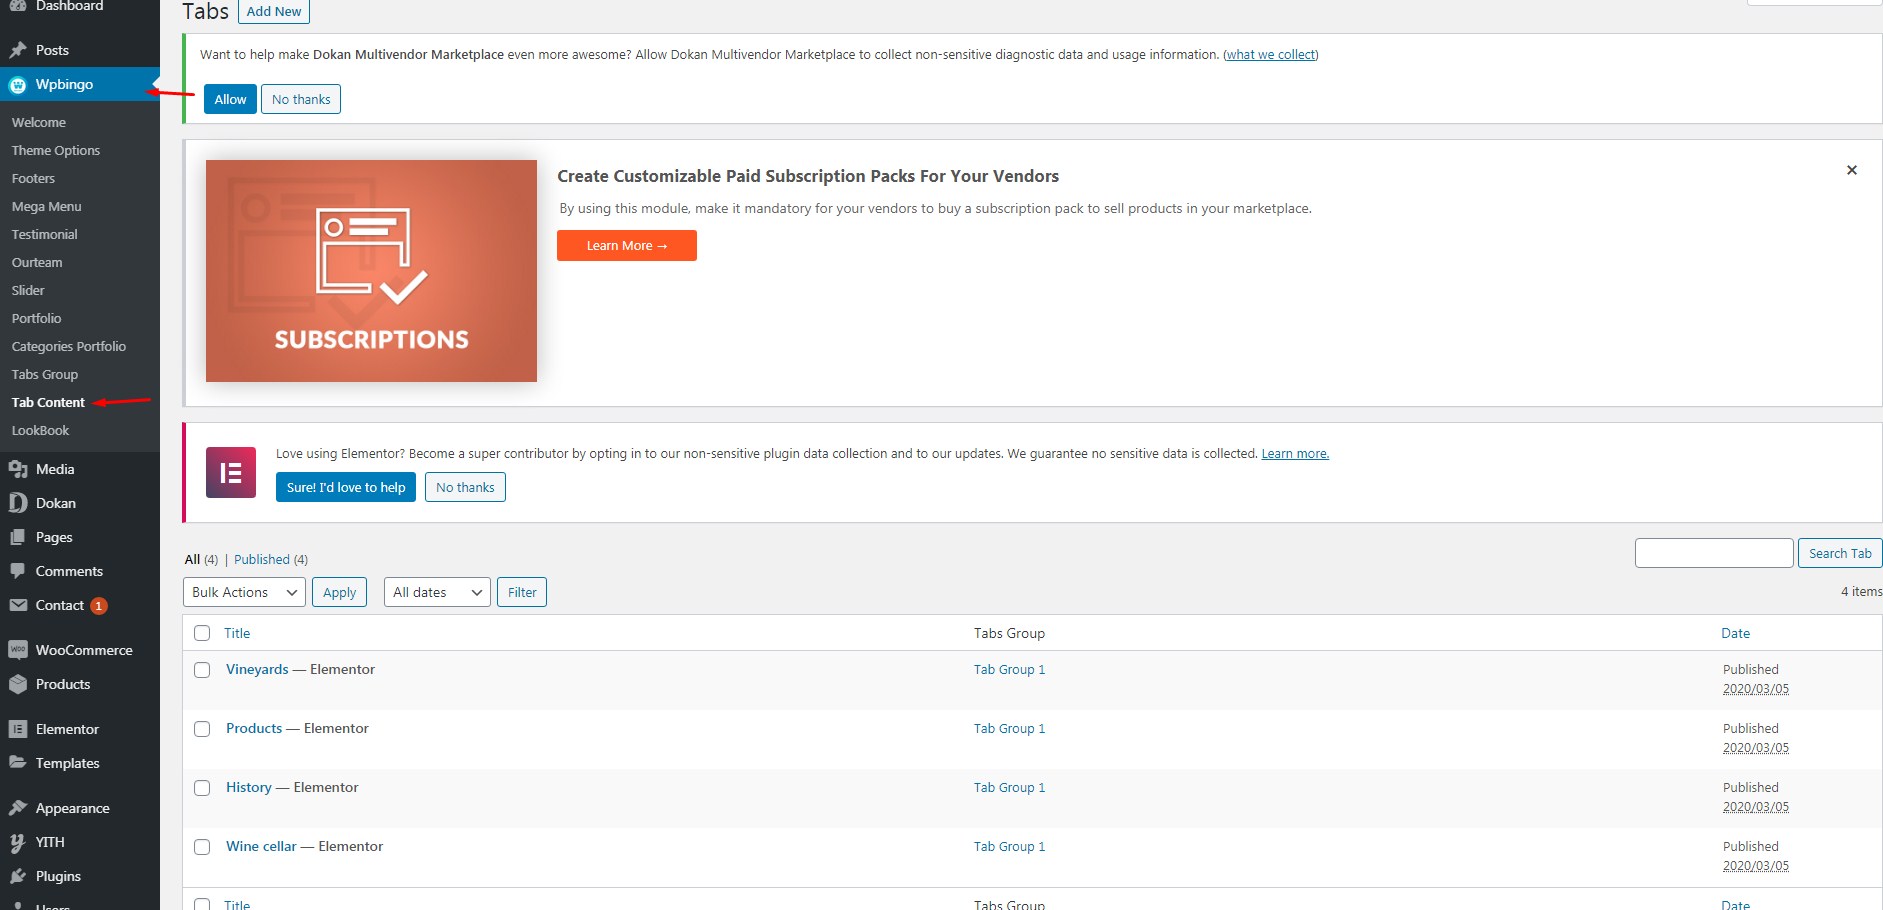
Task: Dismiss the Subscriptions promo with X
Action: [1851, 170]
